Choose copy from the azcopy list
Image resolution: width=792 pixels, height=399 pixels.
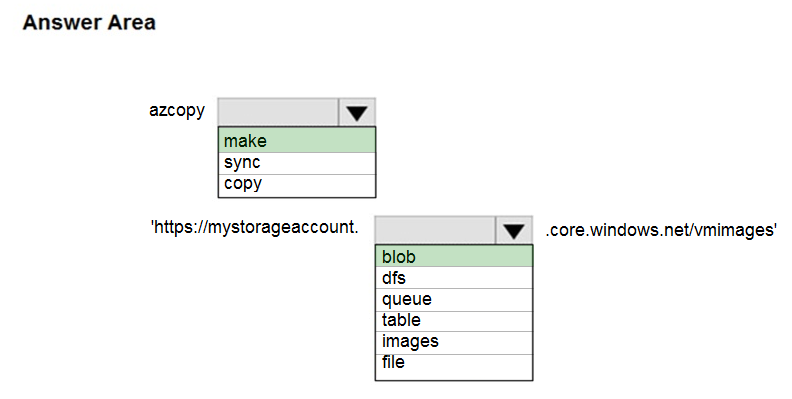(x=297, y=185)
